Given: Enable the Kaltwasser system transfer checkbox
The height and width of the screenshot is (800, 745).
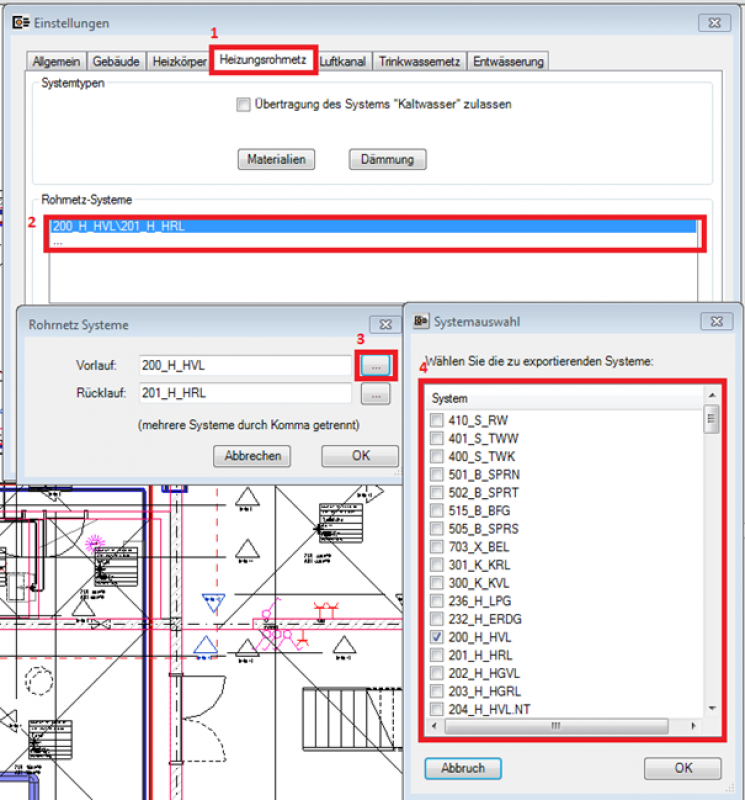Looking at the screenshot, I should pos(243,104).
